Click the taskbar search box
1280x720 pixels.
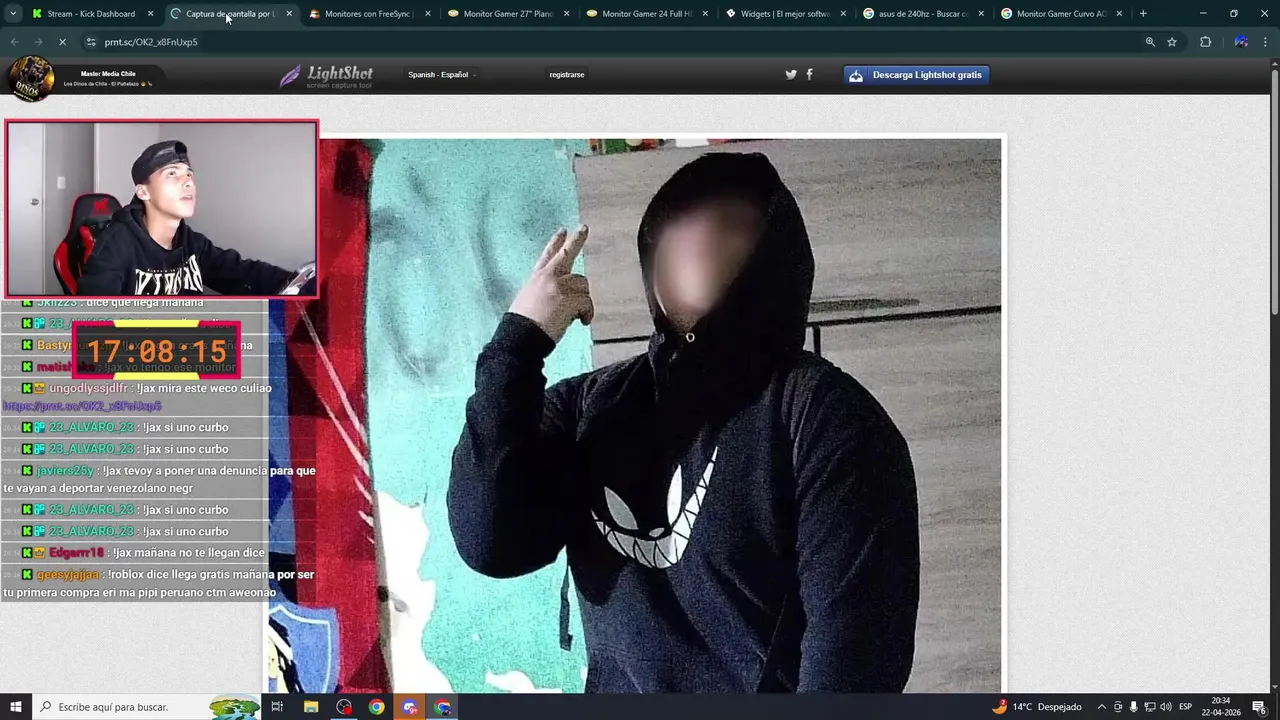click(147, 707)
